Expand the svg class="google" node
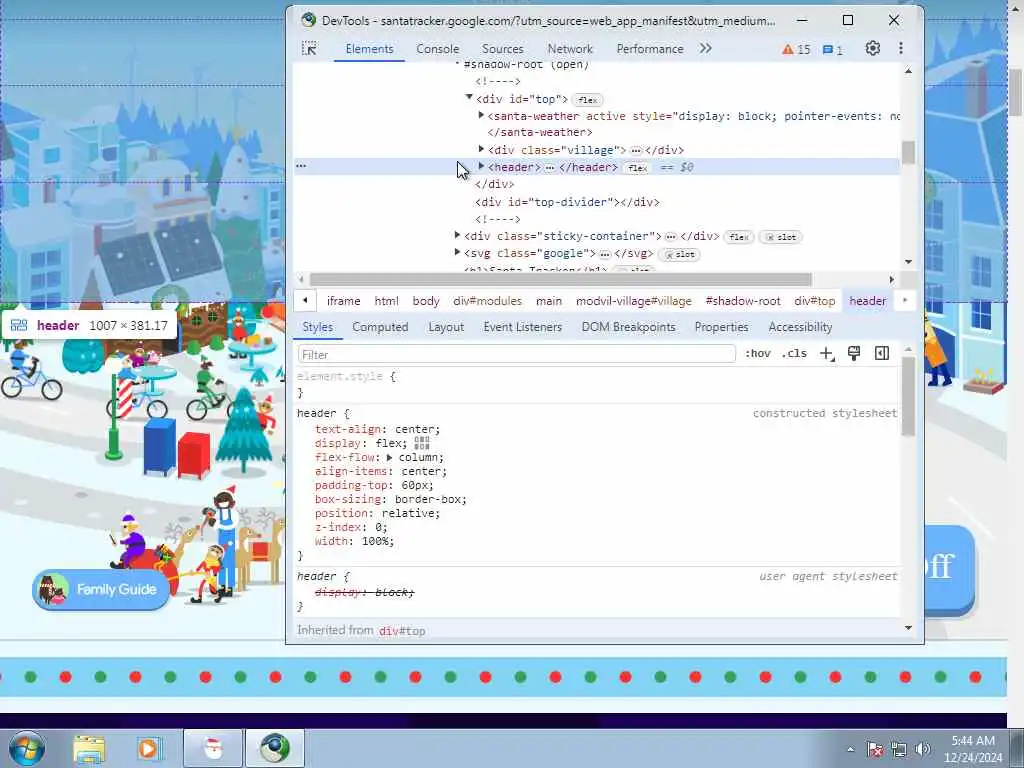Viewport: 1024px width, 768px height. [457, 252]
